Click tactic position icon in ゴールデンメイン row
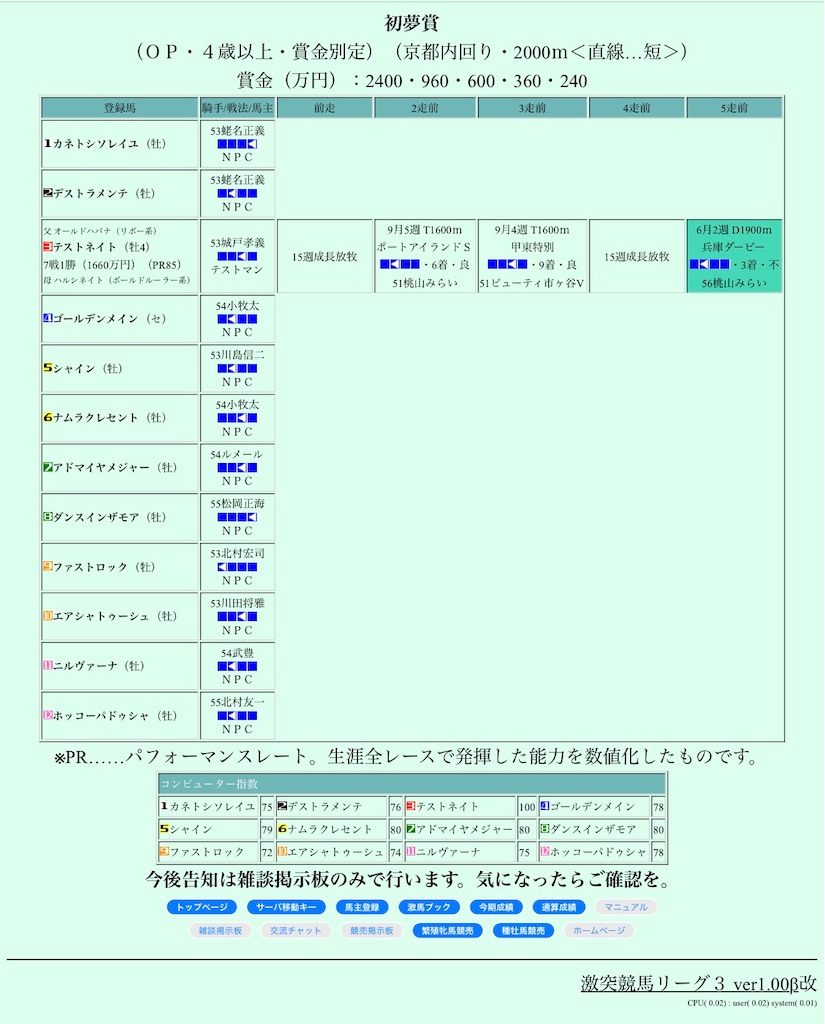The width and height of the screenshot is (825, 1024). [237, 319]
